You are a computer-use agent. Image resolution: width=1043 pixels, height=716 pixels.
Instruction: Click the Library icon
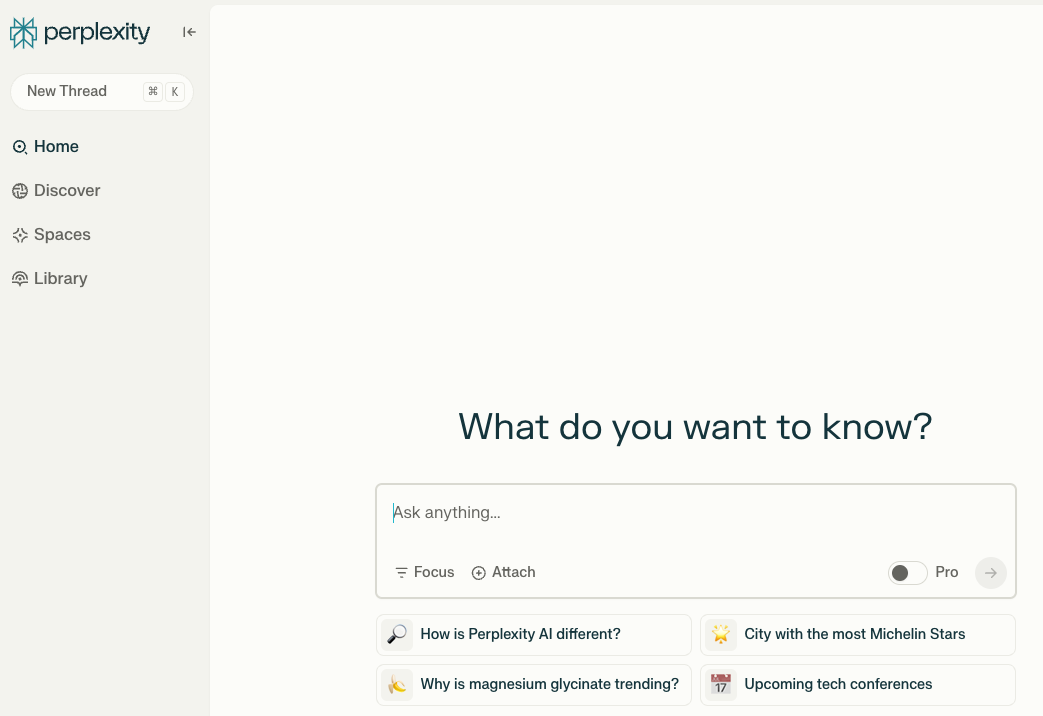pos(20,279)
